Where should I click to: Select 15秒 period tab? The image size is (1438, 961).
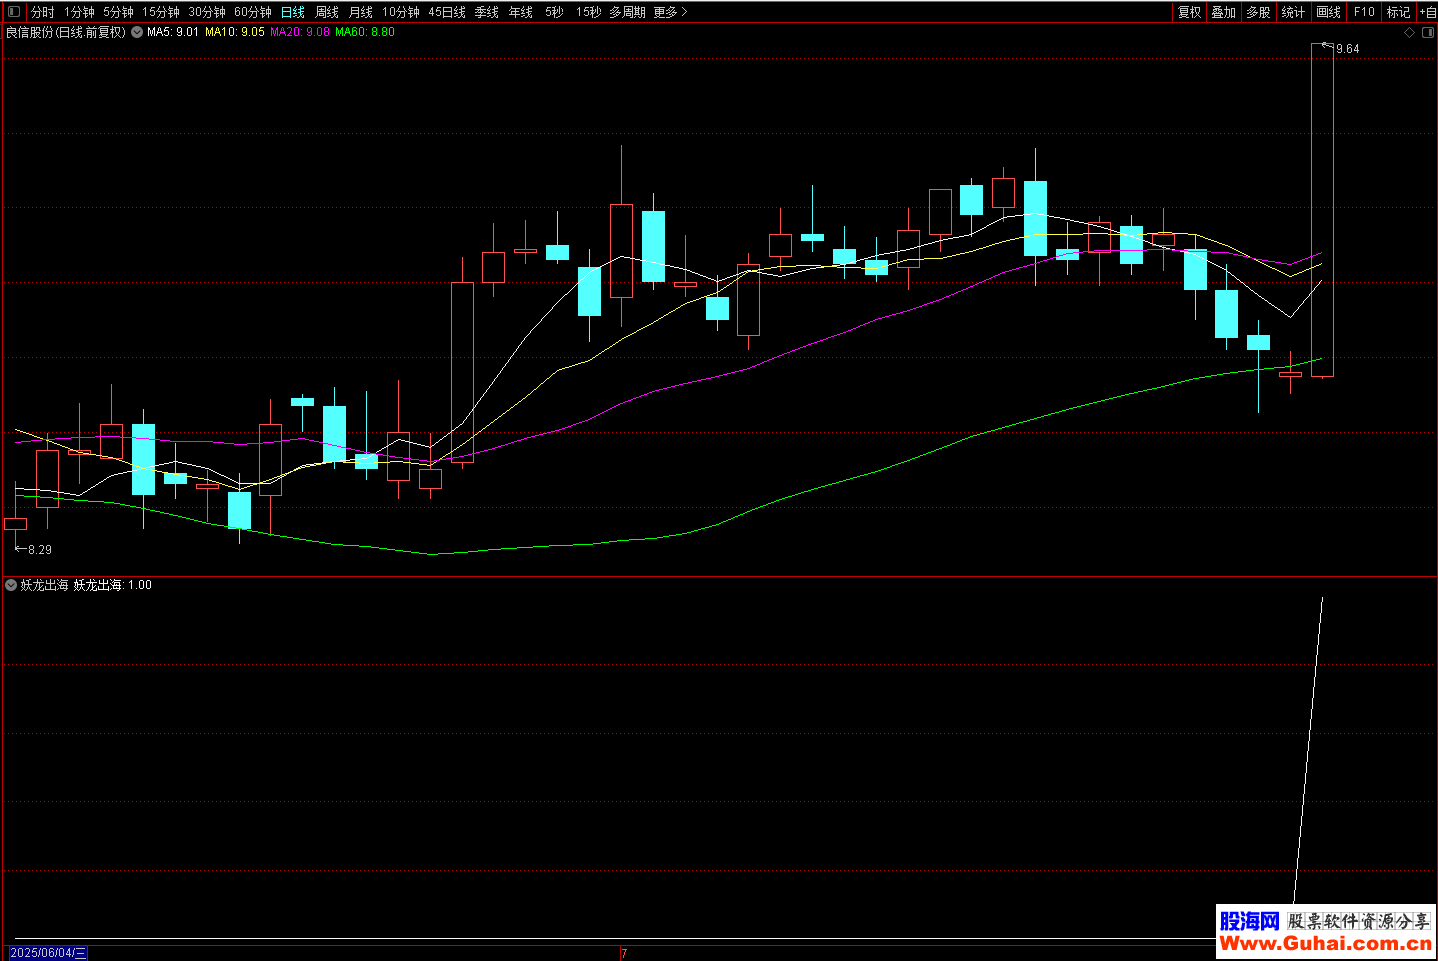point(589,12)
